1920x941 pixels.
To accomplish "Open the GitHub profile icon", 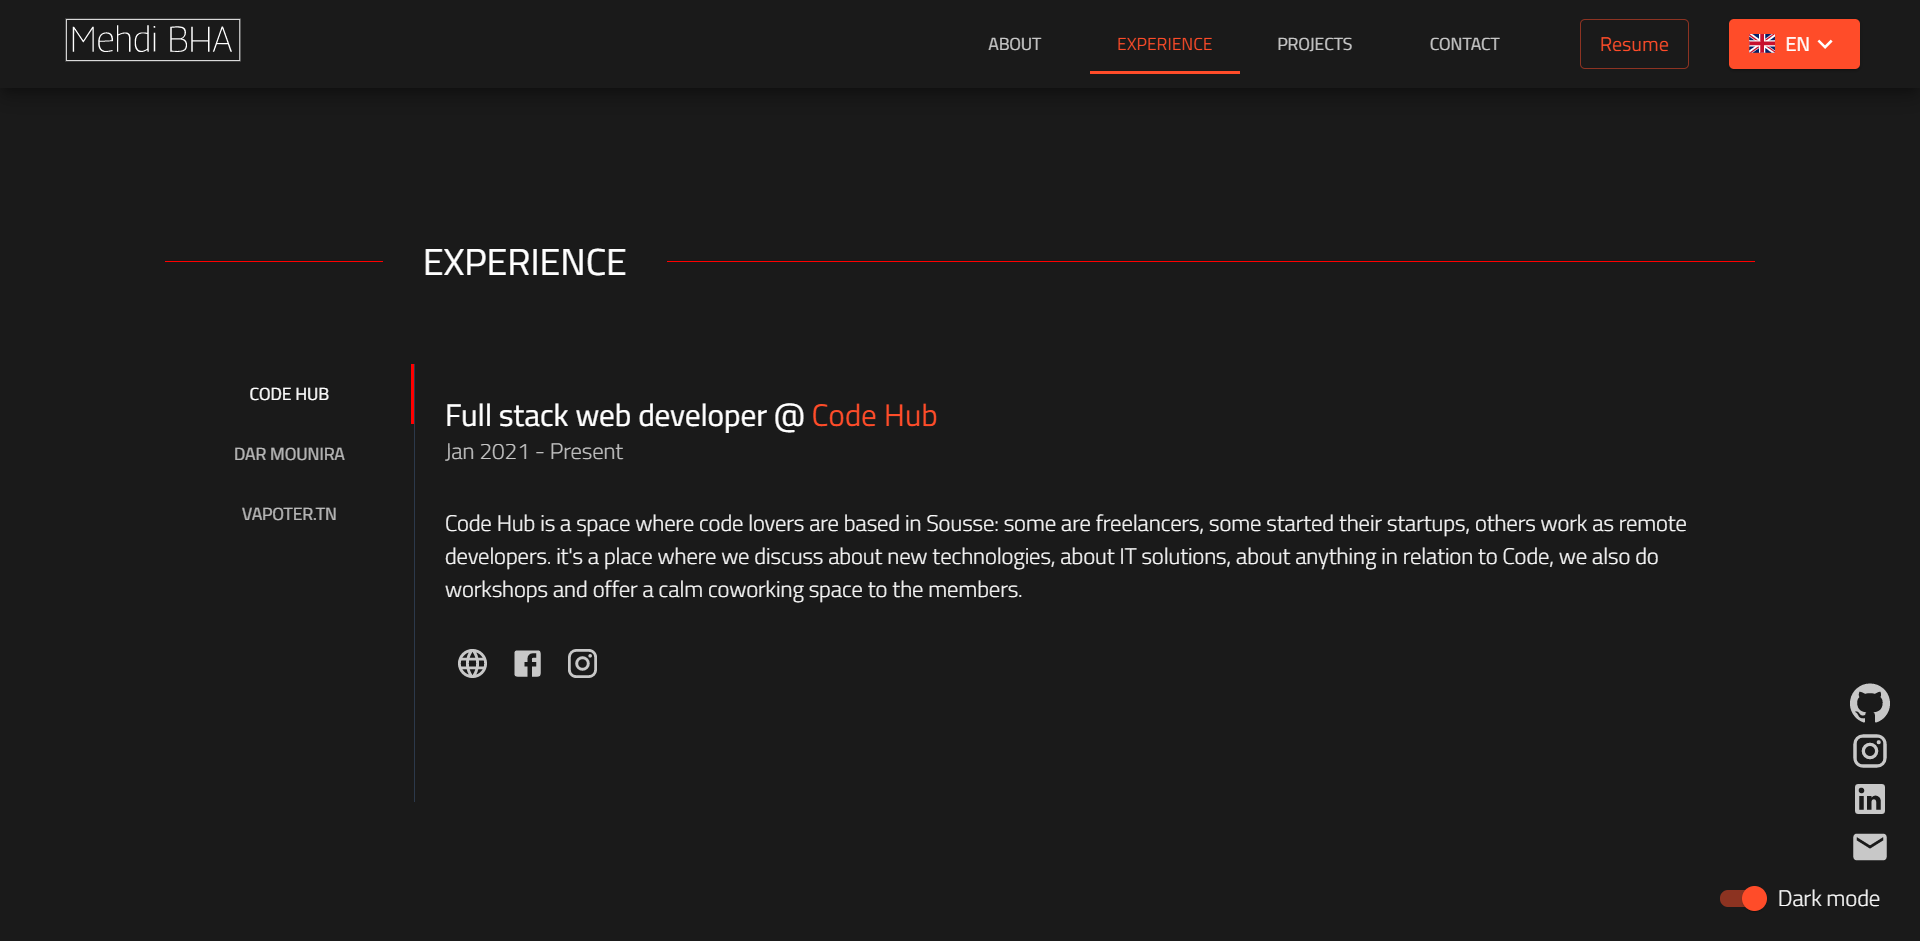I will [x=1869, y=703].
